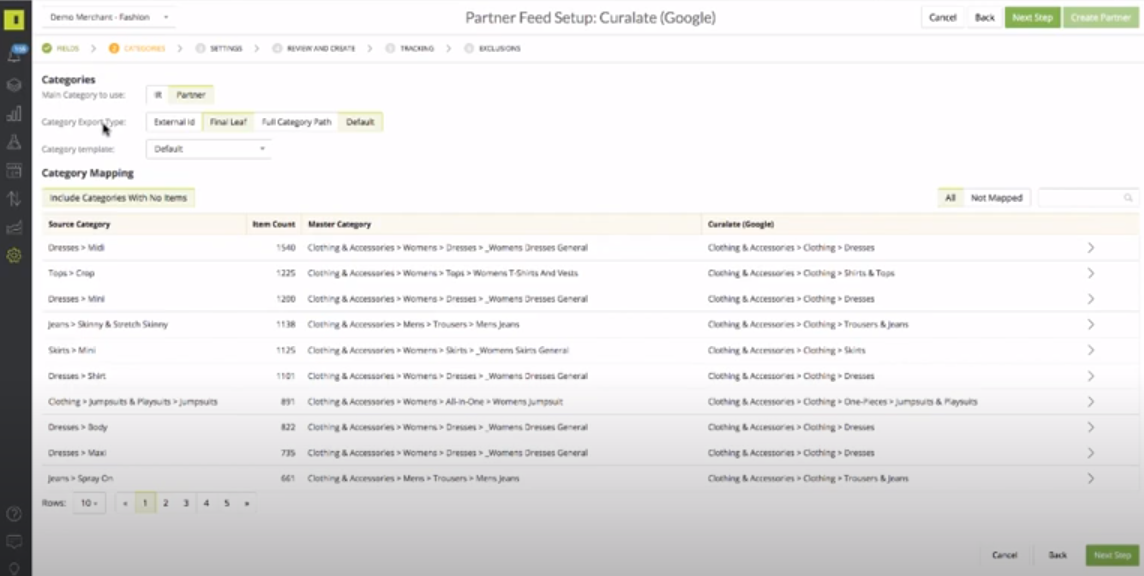Open the Demo Merchant - Fashion dropdown
Viewport: 1144px width, 576px height.
(109, 17)
